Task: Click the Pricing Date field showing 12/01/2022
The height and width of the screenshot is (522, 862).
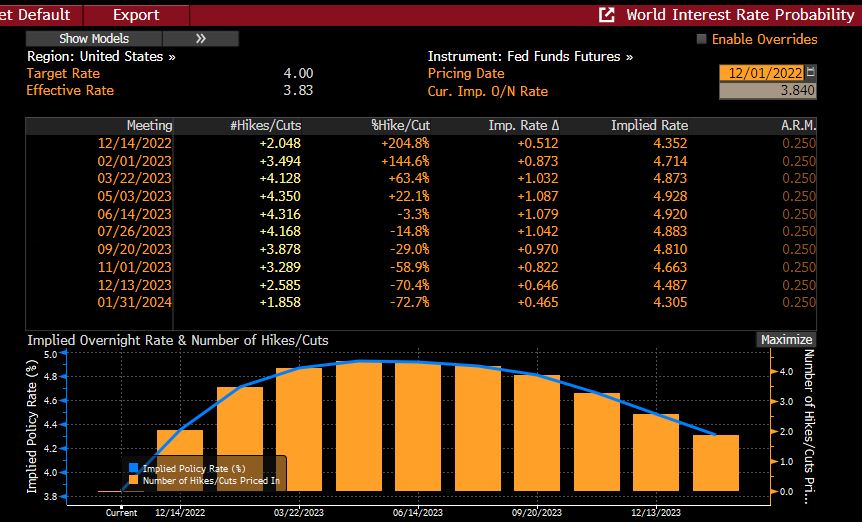Action: coord(761,73)
